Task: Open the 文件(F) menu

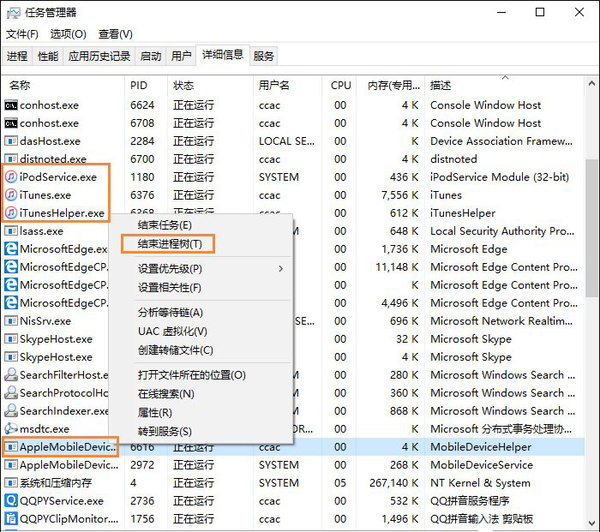Action: pyautogui.click(x=22, y=34)
